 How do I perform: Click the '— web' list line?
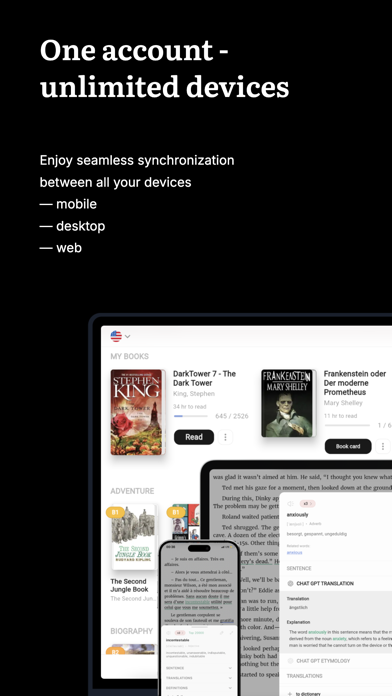pos(61,248)
